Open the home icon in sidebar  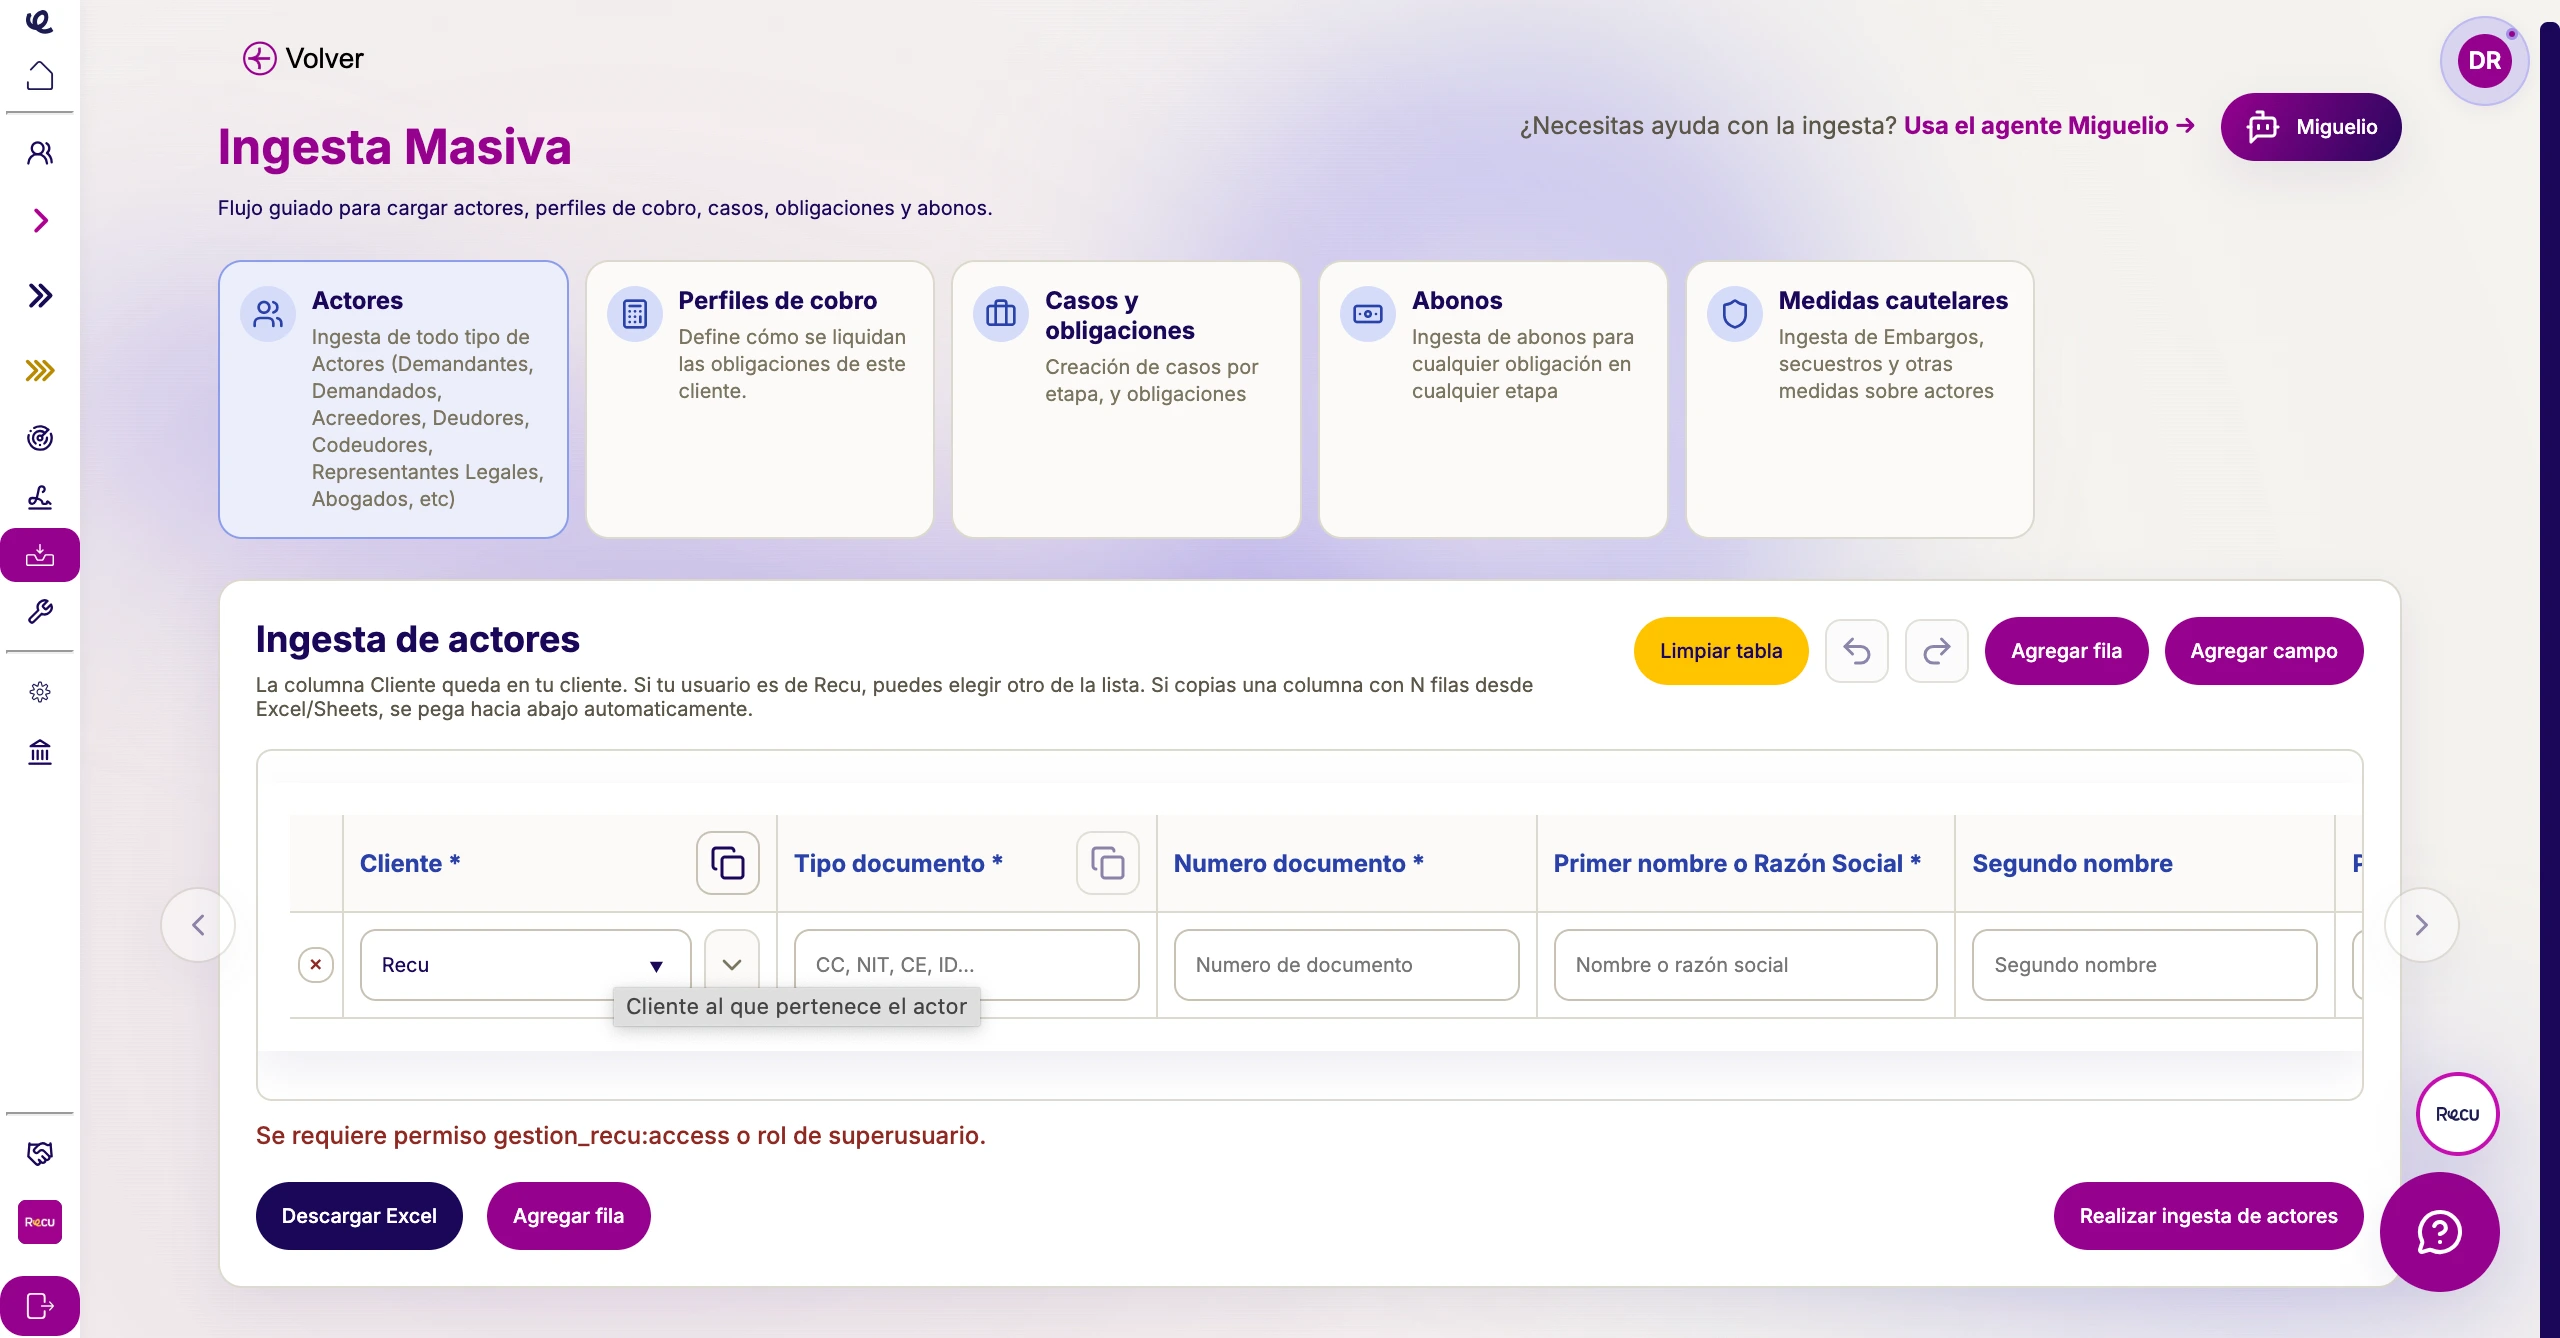point(40,76)
